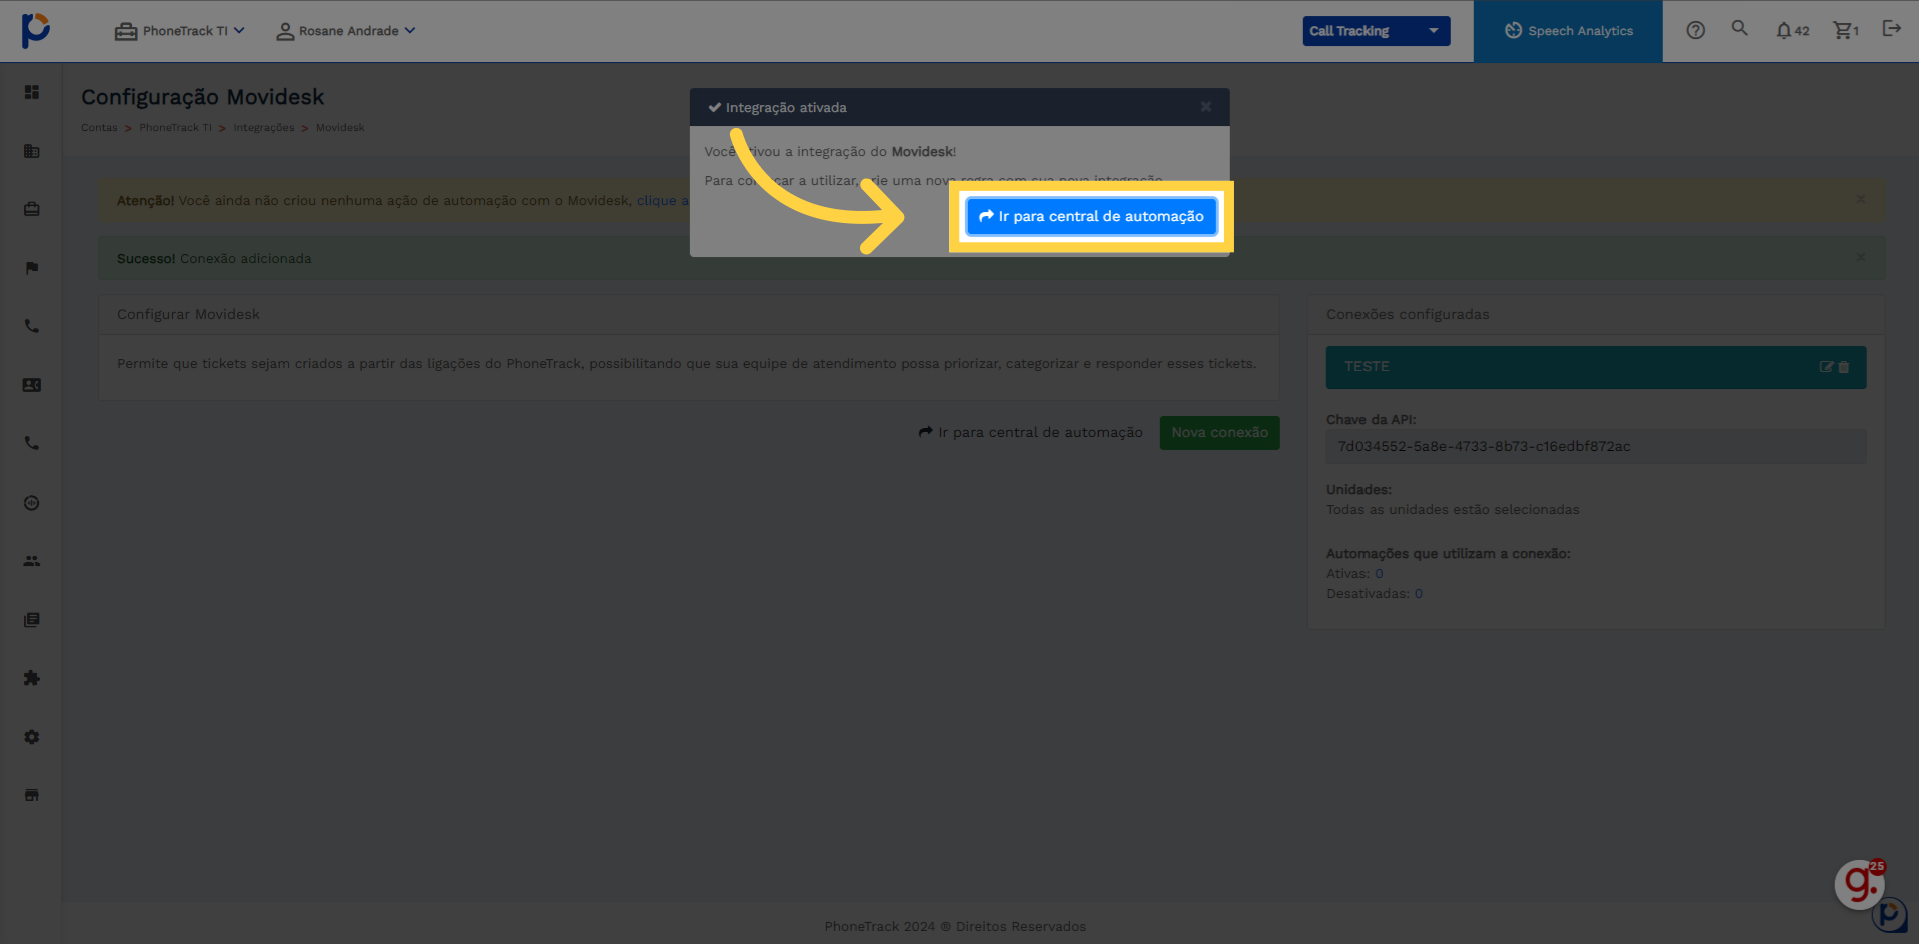Click the Conexões configuradas panel header
Image resolution: width=1919 pixels, height=944 pixels.
(1596, 314)
